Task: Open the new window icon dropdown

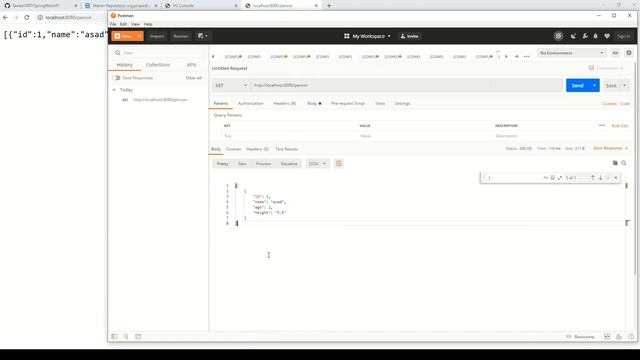Action: (x=202, y=36)
